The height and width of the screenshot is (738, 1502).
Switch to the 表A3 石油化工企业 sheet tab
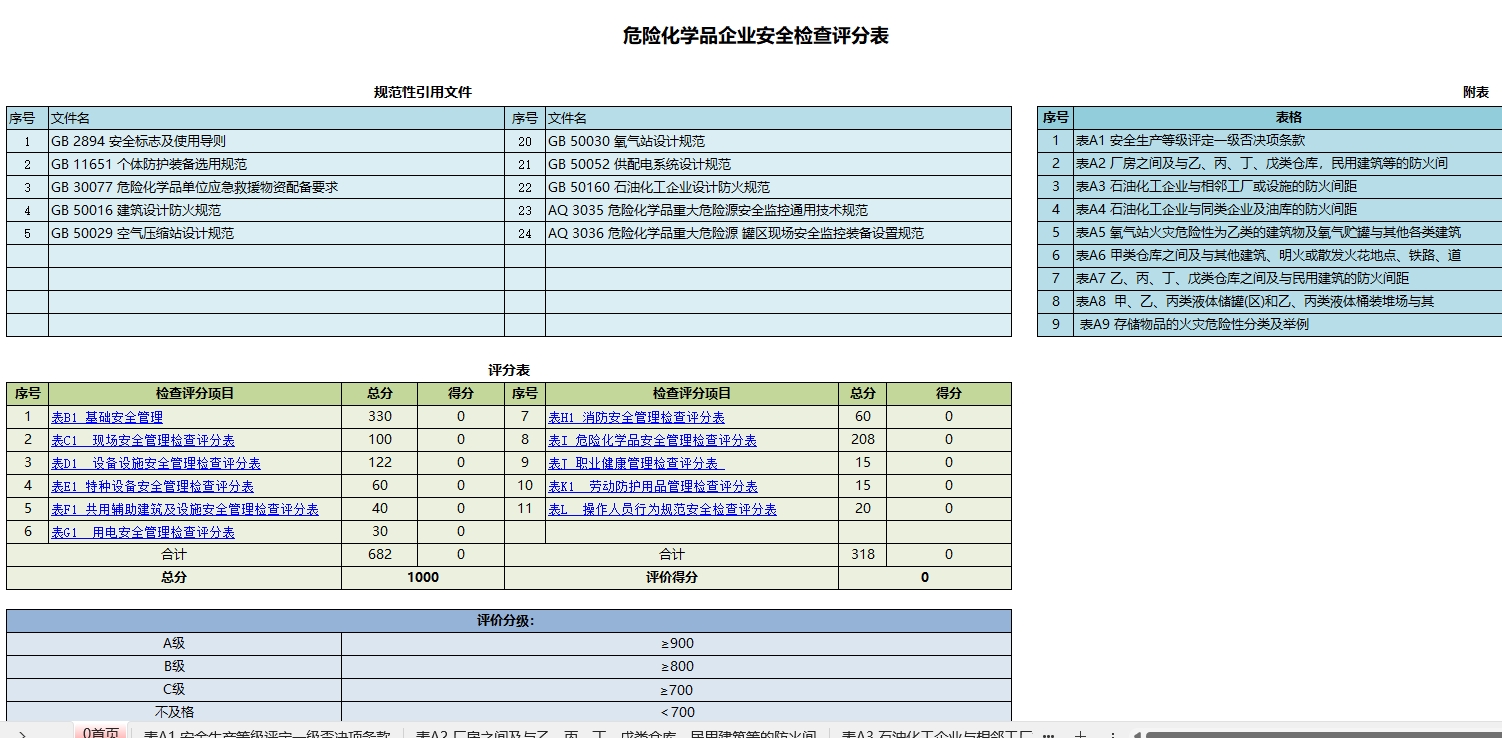936,732
